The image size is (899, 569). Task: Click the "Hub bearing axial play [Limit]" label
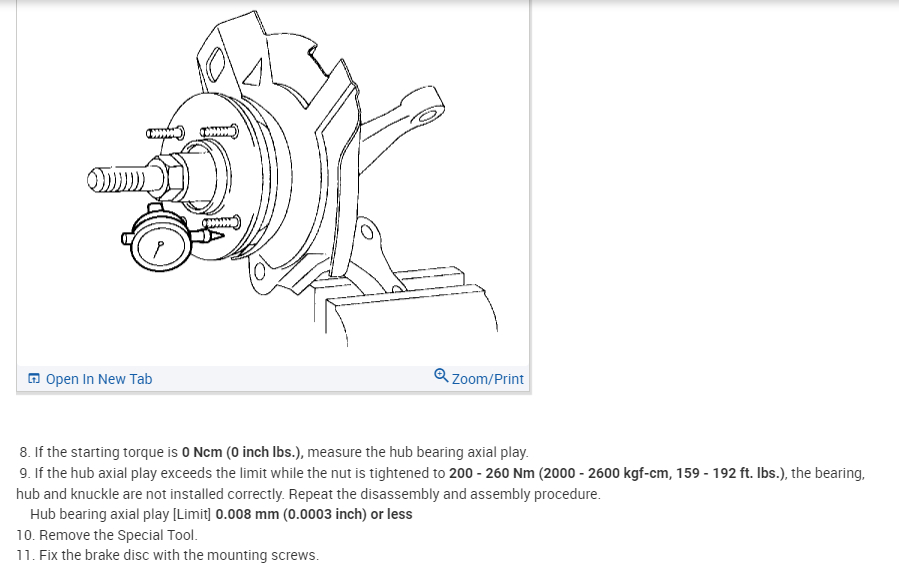tap(121, 514)
